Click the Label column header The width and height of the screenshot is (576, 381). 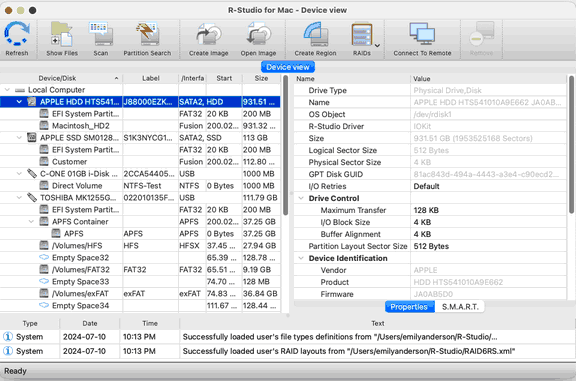pos(151,78)
